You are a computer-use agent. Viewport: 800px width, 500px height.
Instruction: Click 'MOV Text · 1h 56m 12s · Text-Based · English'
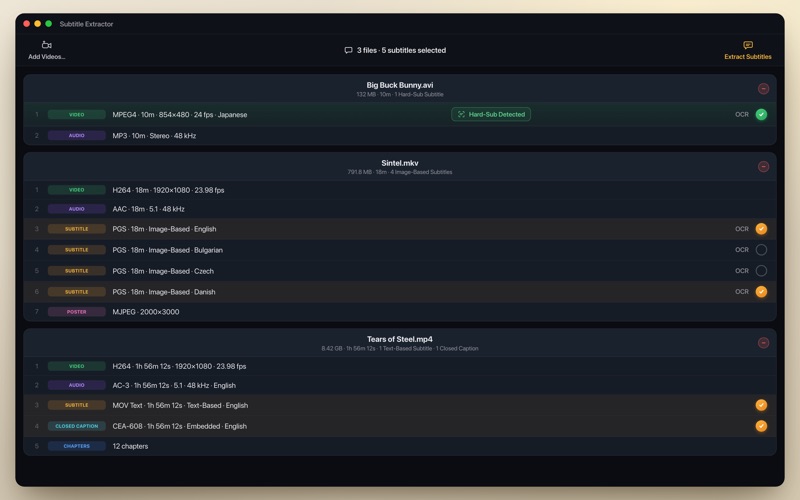click(x=180, y=405)
